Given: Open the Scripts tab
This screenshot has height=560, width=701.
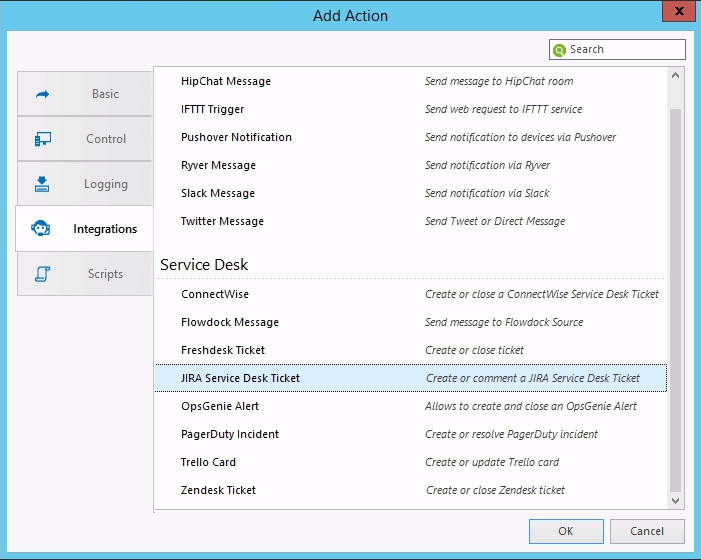Looking at the screenshot, I should pos(85,274).
